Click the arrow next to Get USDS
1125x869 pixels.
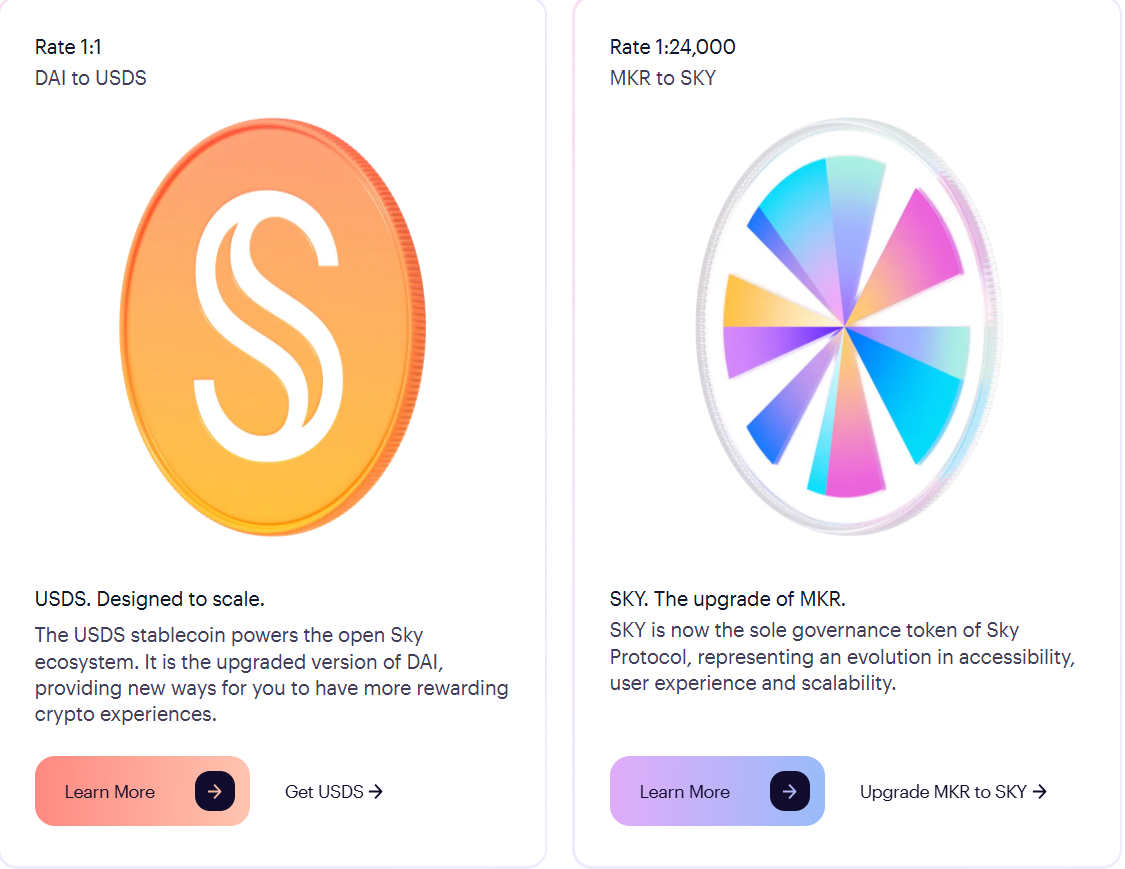pyautogui.click(x=376, y=791)
